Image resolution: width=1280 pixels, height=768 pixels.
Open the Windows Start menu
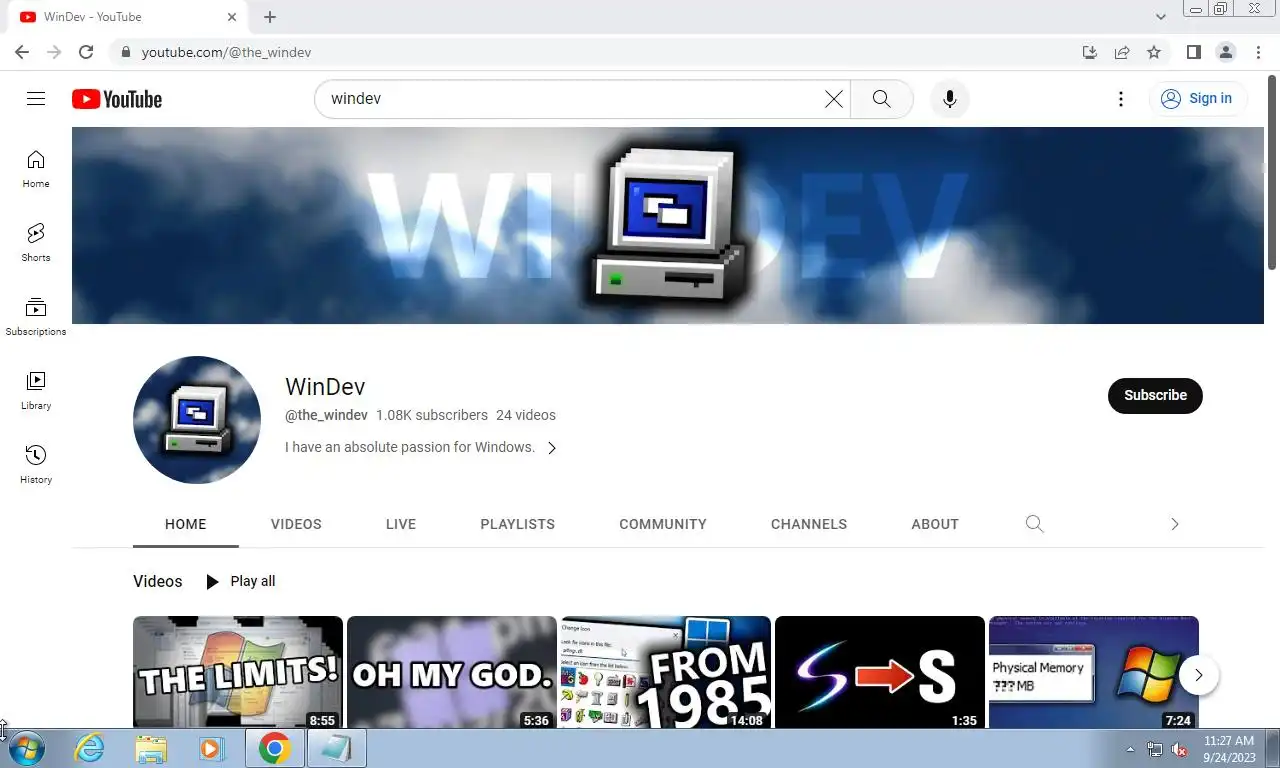tap(27, 748)
